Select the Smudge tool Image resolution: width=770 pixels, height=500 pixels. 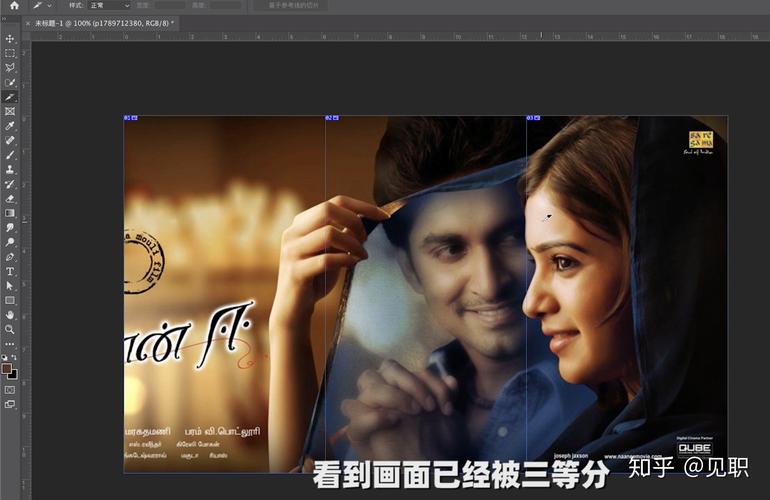[x=10, y=227]
